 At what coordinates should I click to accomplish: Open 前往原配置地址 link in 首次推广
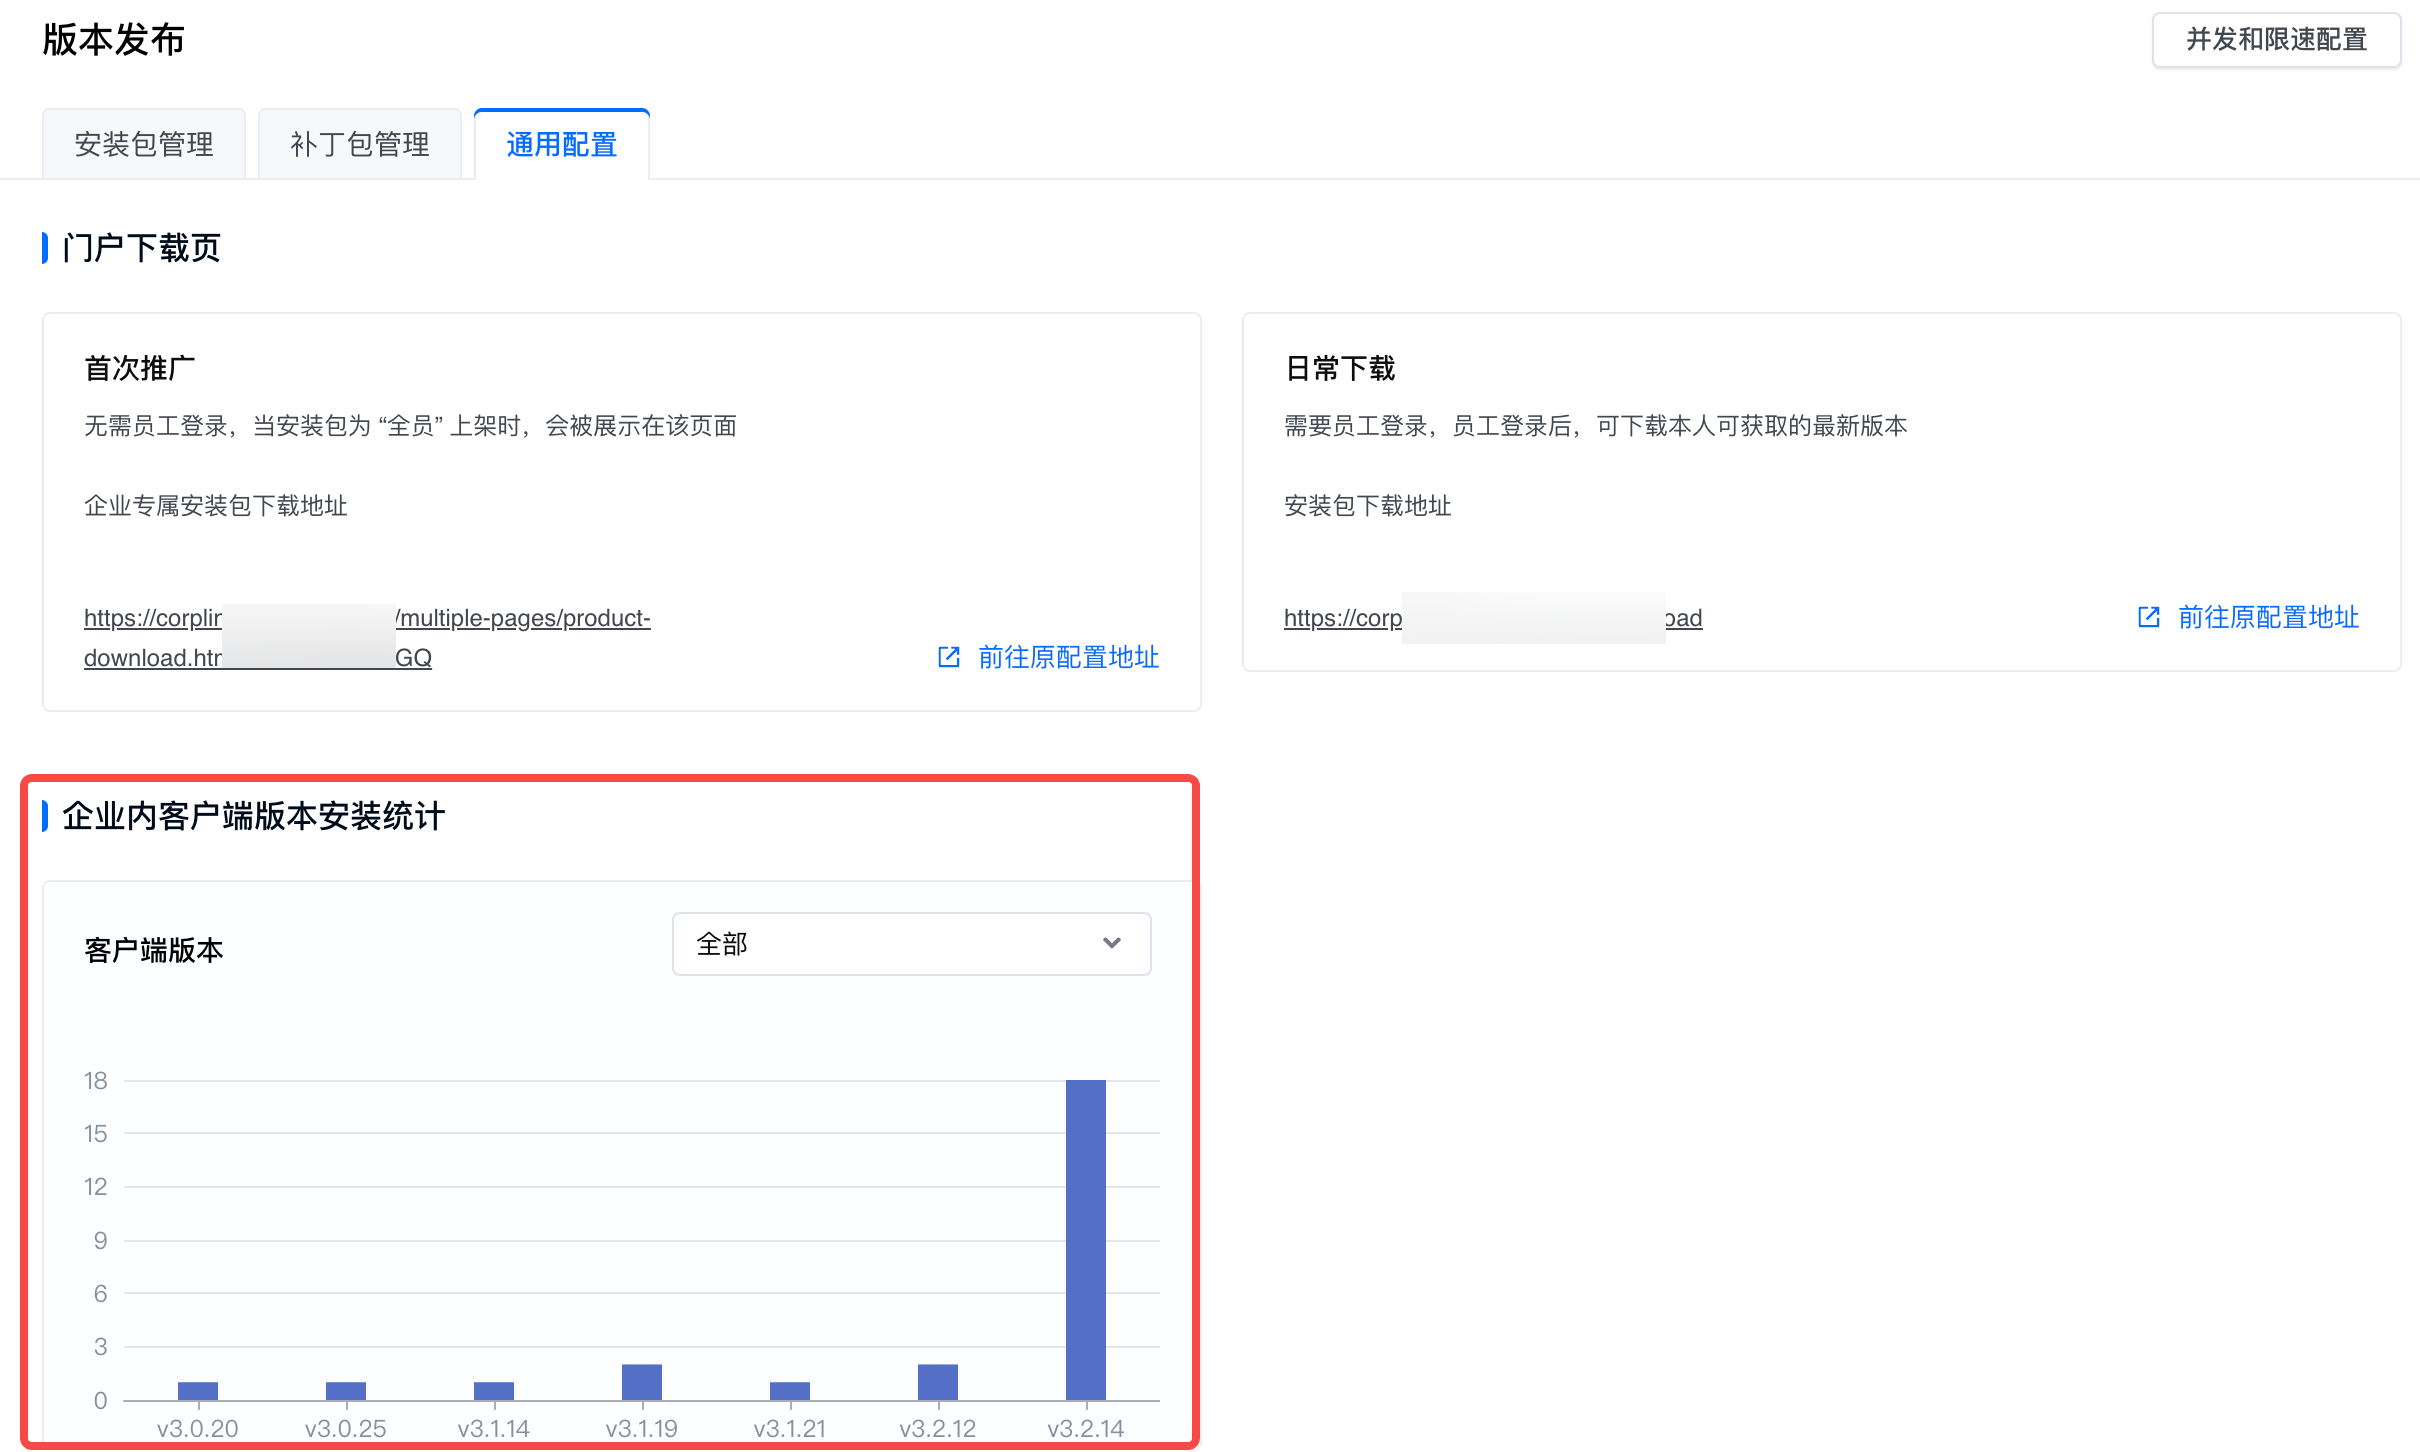click(x=1068, y=657)
